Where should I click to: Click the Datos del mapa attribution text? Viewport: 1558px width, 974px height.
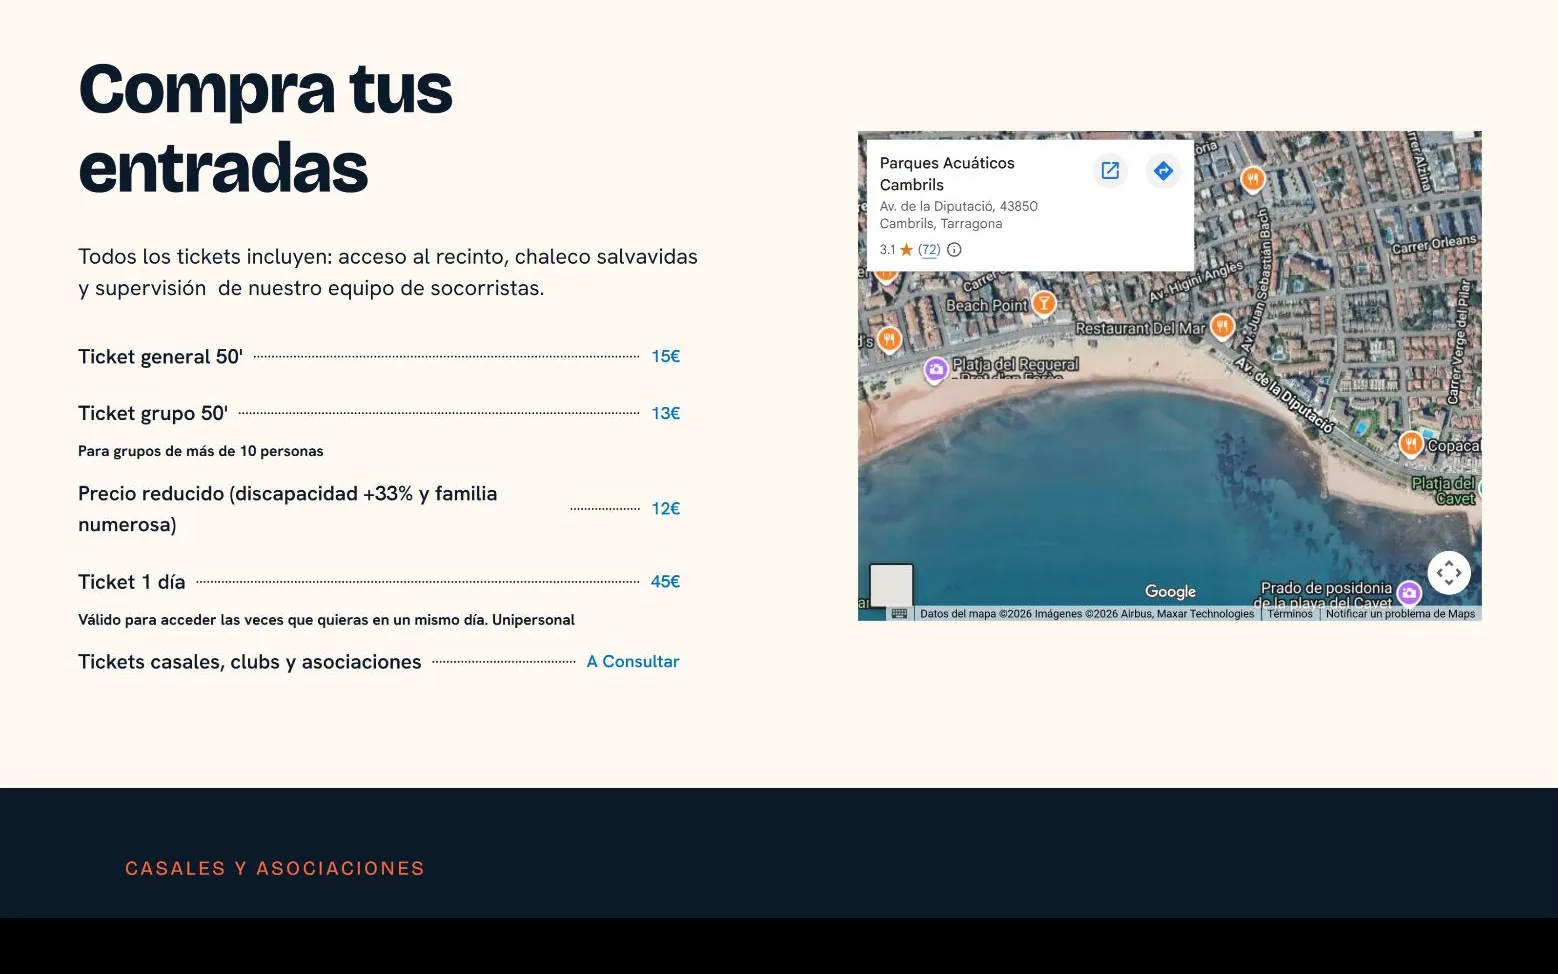pos(1087,614)
